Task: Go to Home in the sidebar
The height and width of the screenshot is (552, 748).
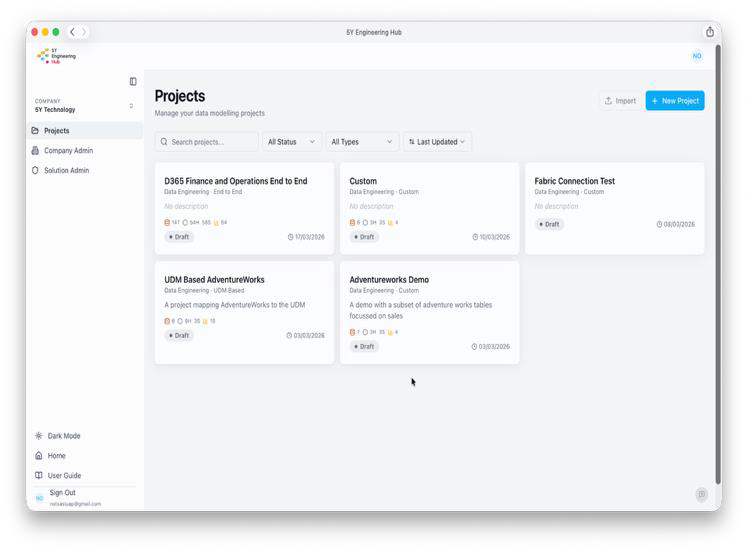Action: pos(56,456)
